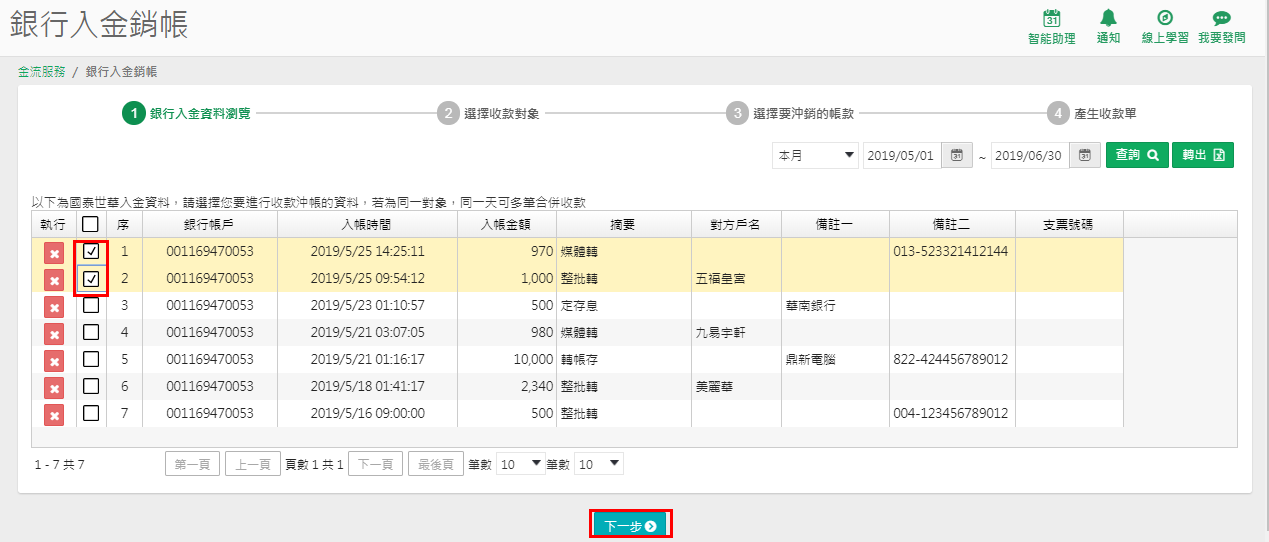Go to step 4 產生收款單
This screenshot has width=1269, height=542.
point(1092,113)
